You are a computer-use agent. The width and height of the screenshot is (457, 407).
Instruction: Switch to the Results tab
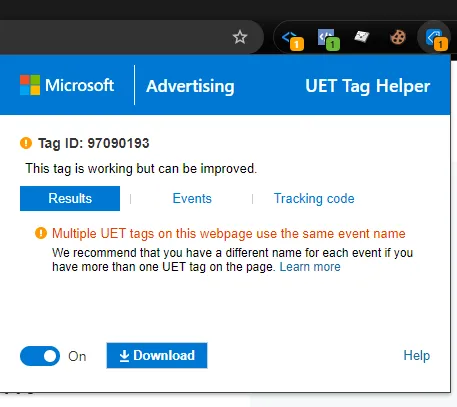70,198
